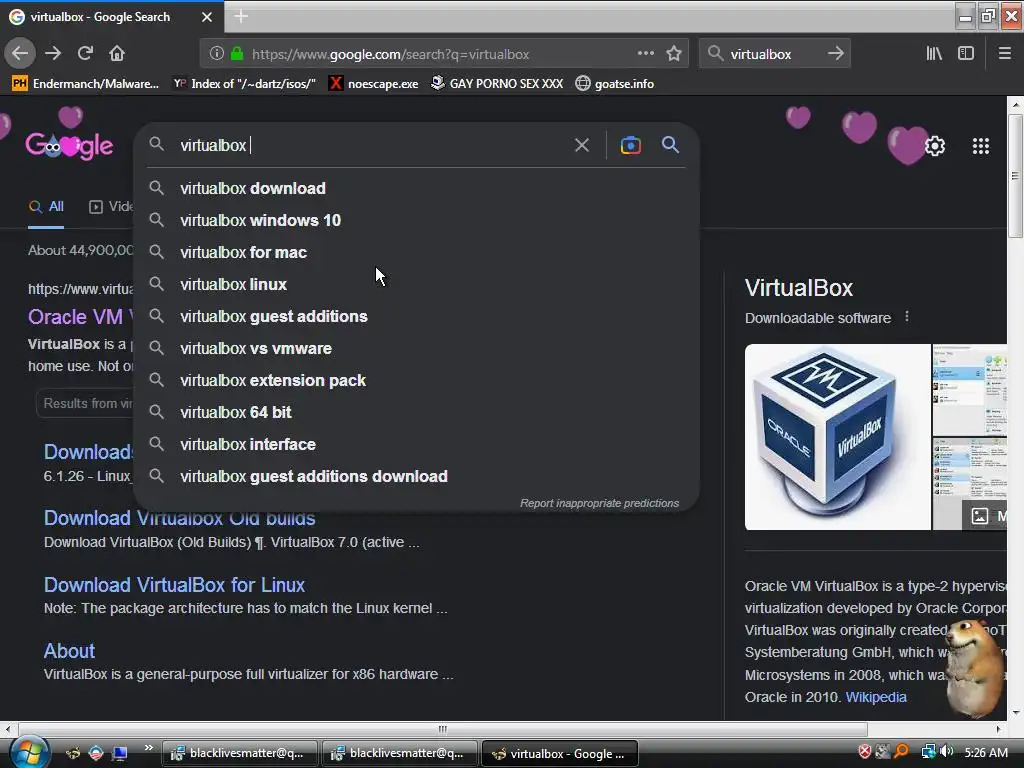Choose suggestion virtualbox extension pack
This screenshot has width=1024, height=768.
click(x=417, y=380)
